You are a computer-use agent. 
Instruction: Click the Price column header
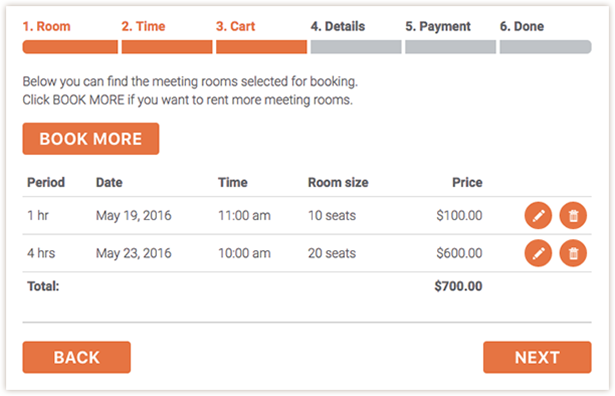pyautogui.click(x=467, y=183)
